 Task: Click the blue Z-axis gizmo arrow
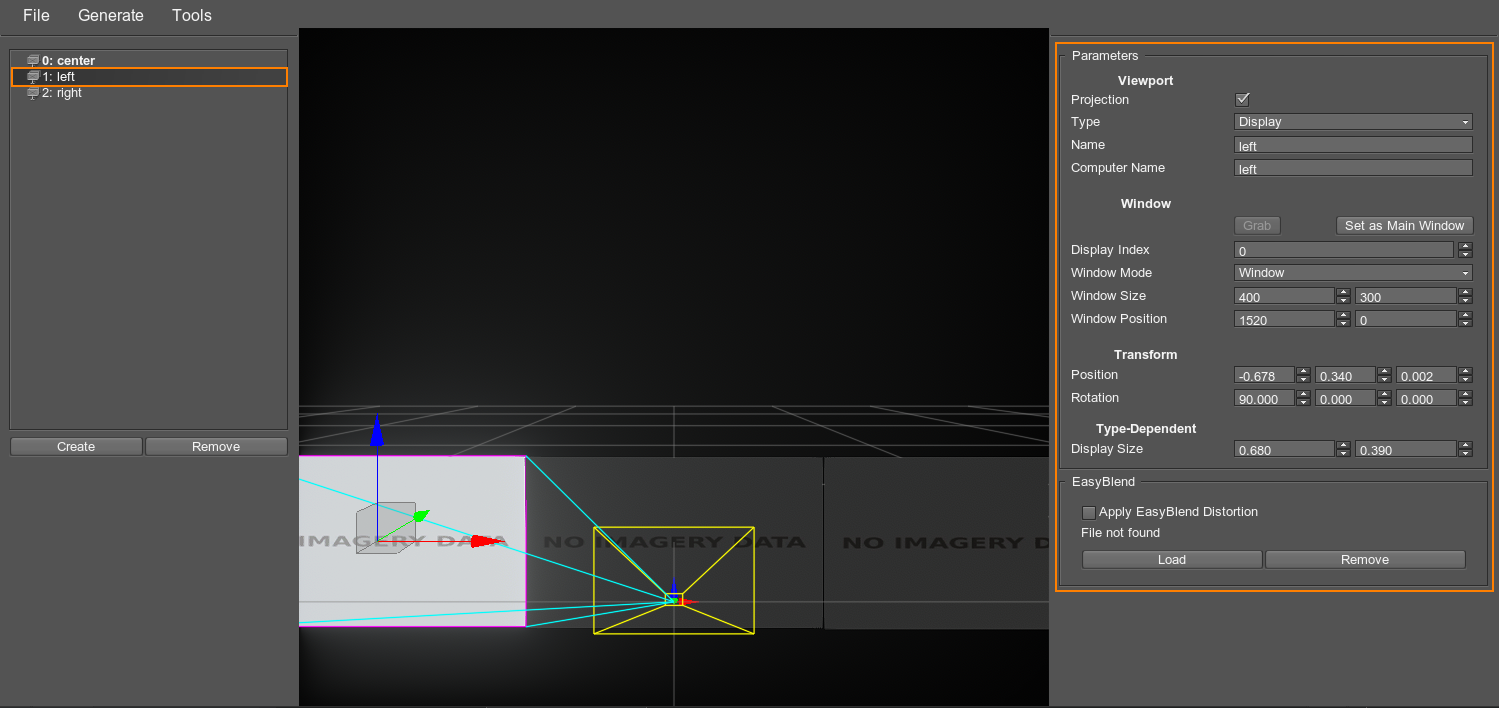[377, 431]
